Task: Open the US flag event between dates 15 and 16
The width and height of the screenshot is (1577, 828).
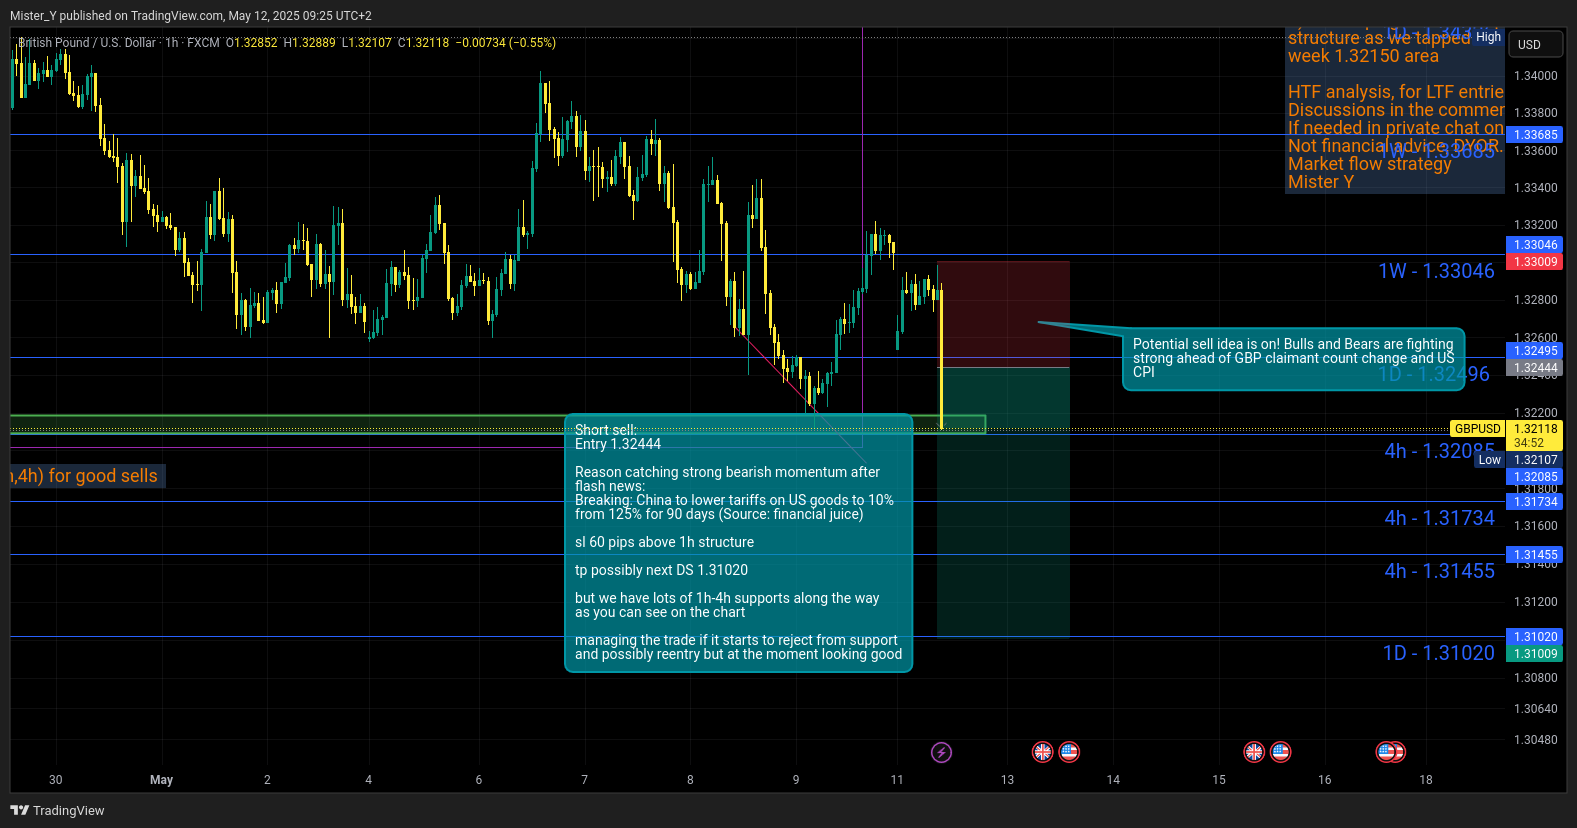Action: click(x=1281, y=752)
